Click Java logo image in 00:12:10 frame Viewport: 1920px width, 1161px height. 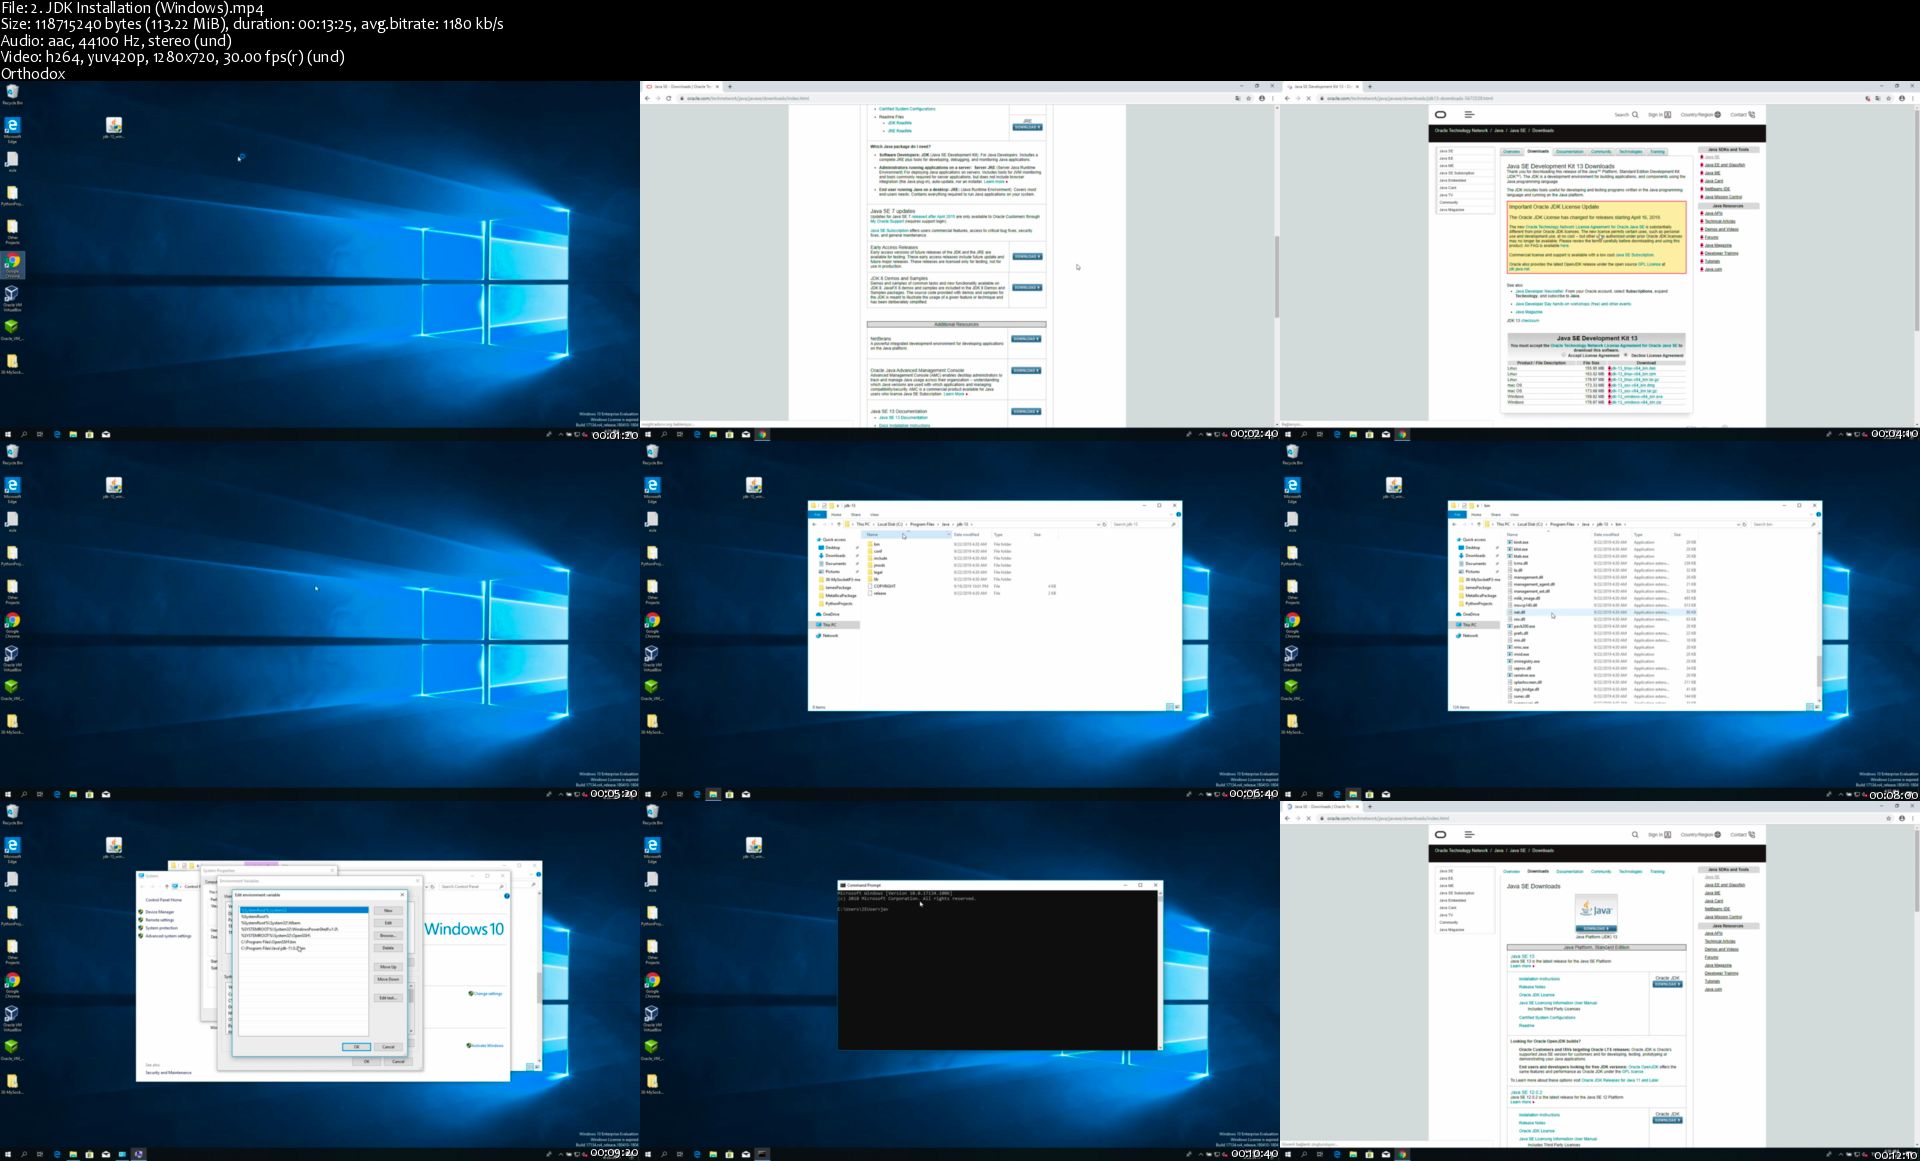coord(1596,911)
